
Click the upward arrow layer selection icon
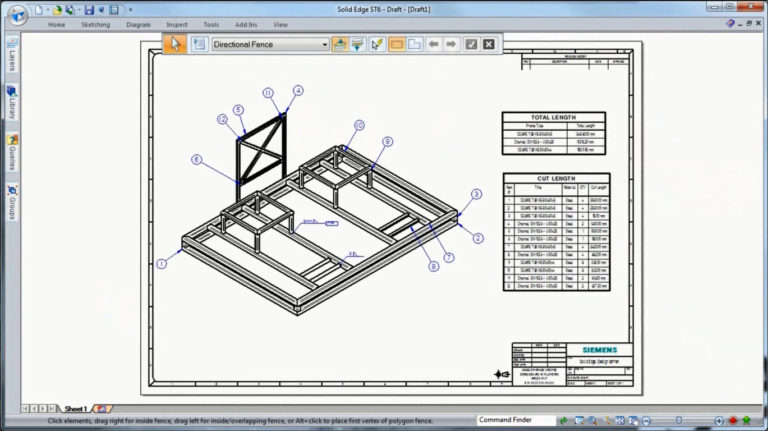click(340, 44)
